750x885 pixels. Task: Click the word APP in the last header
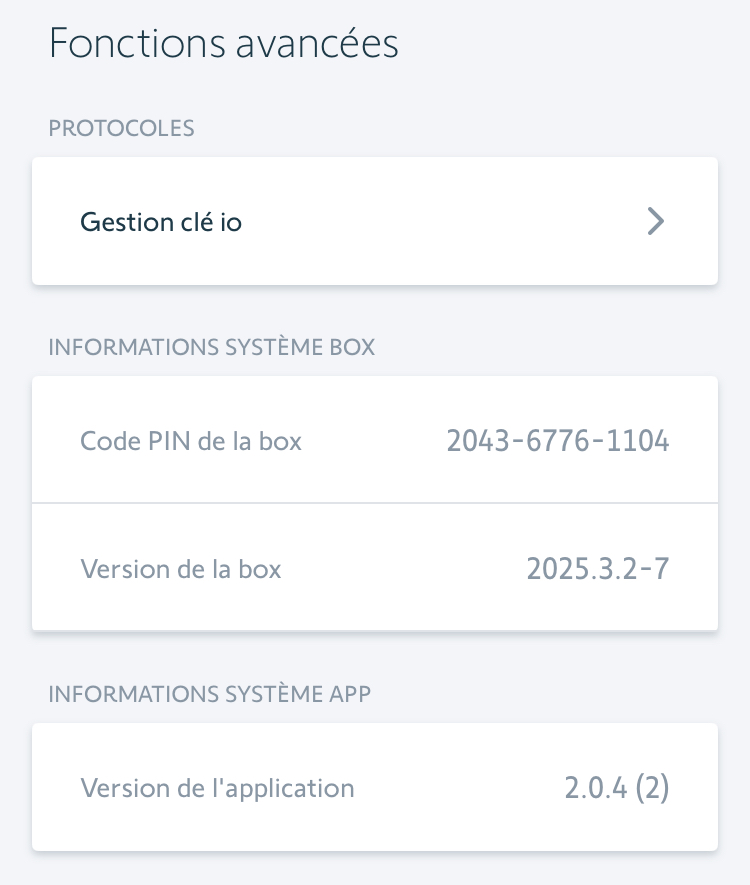point(349,694)
